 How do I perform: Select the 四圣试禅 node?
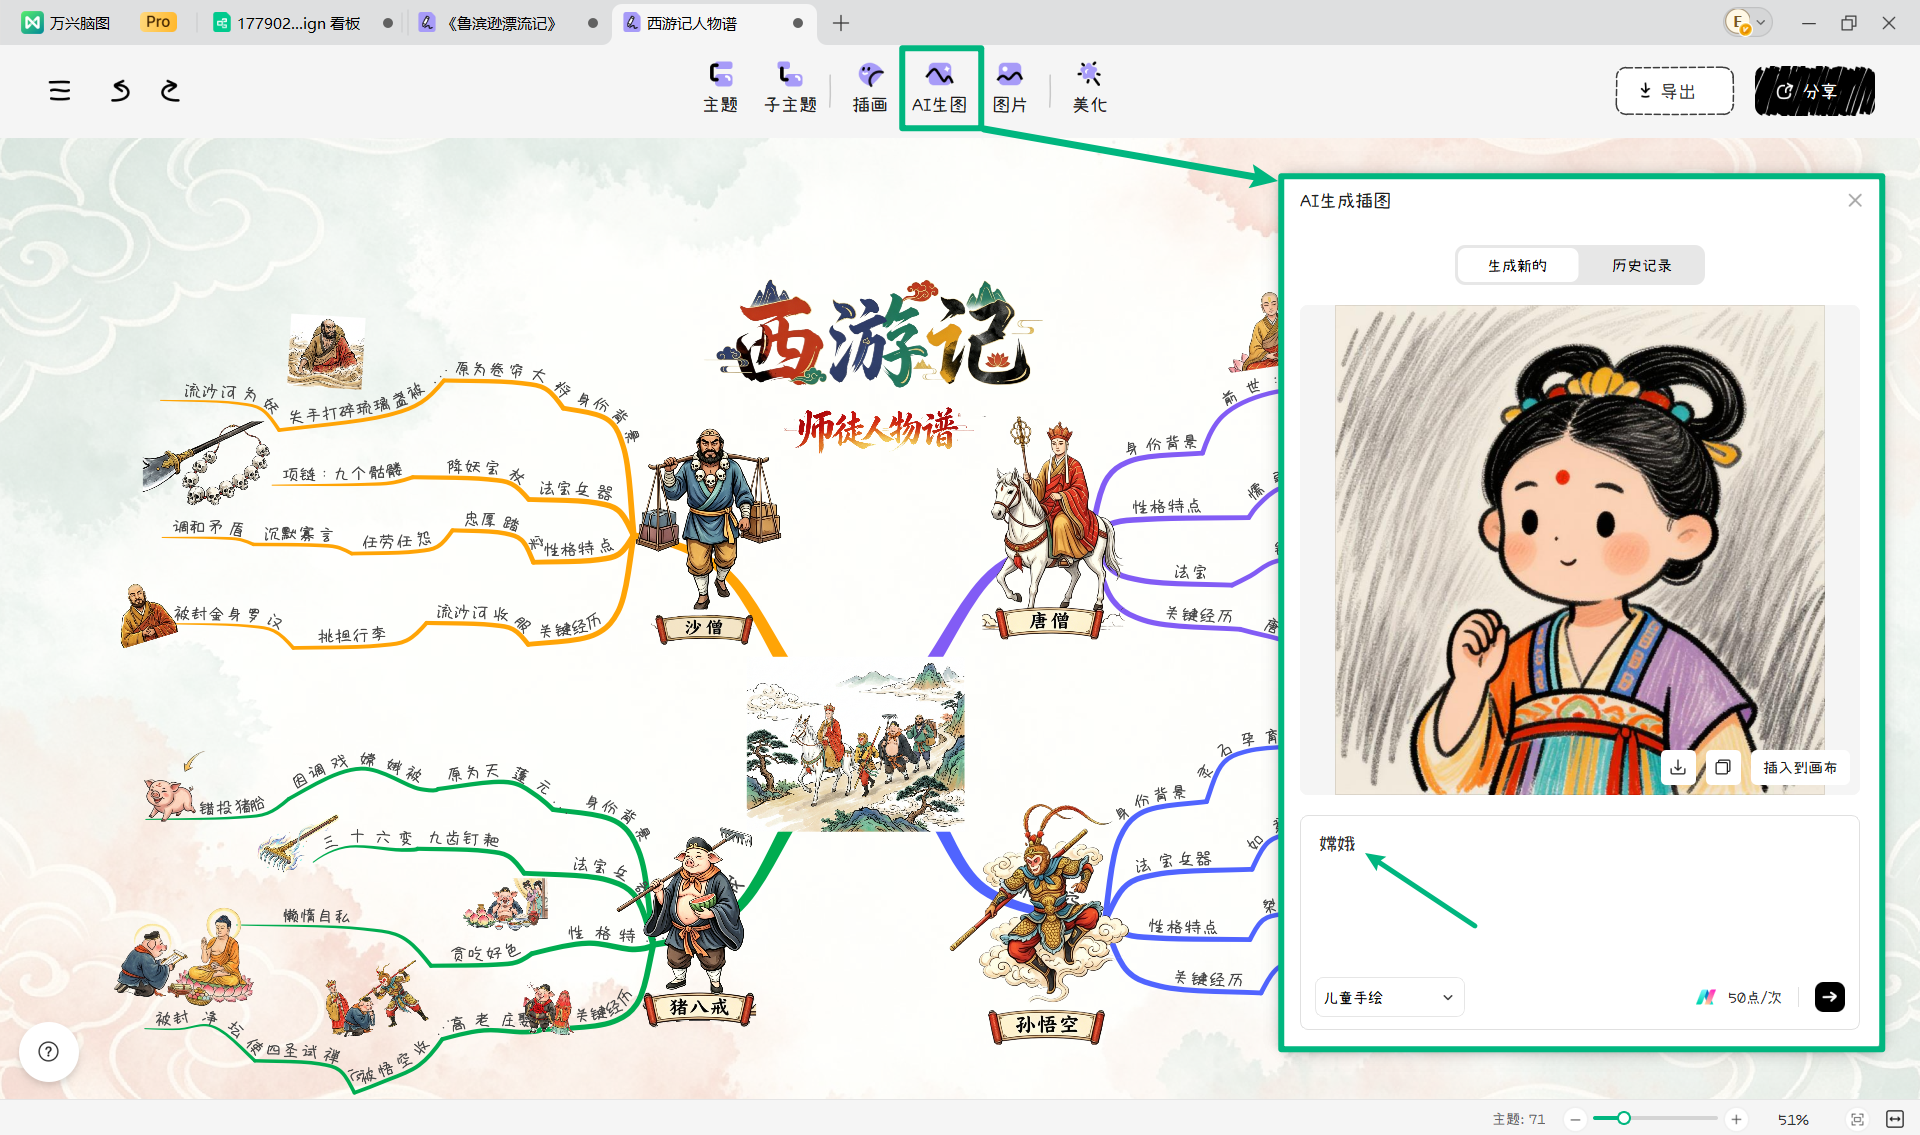point(303,1053)
